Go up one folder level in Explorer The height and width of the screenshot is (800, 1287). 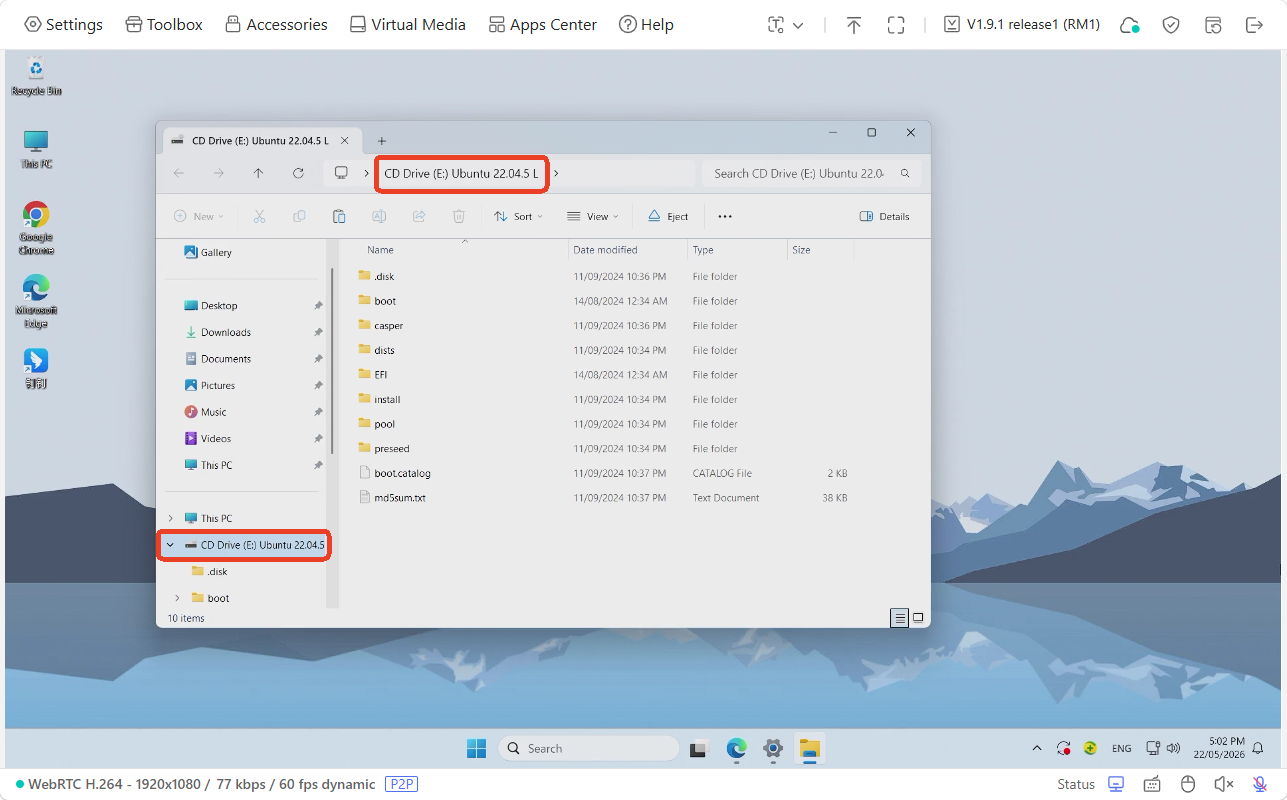(x=258, y=173)
